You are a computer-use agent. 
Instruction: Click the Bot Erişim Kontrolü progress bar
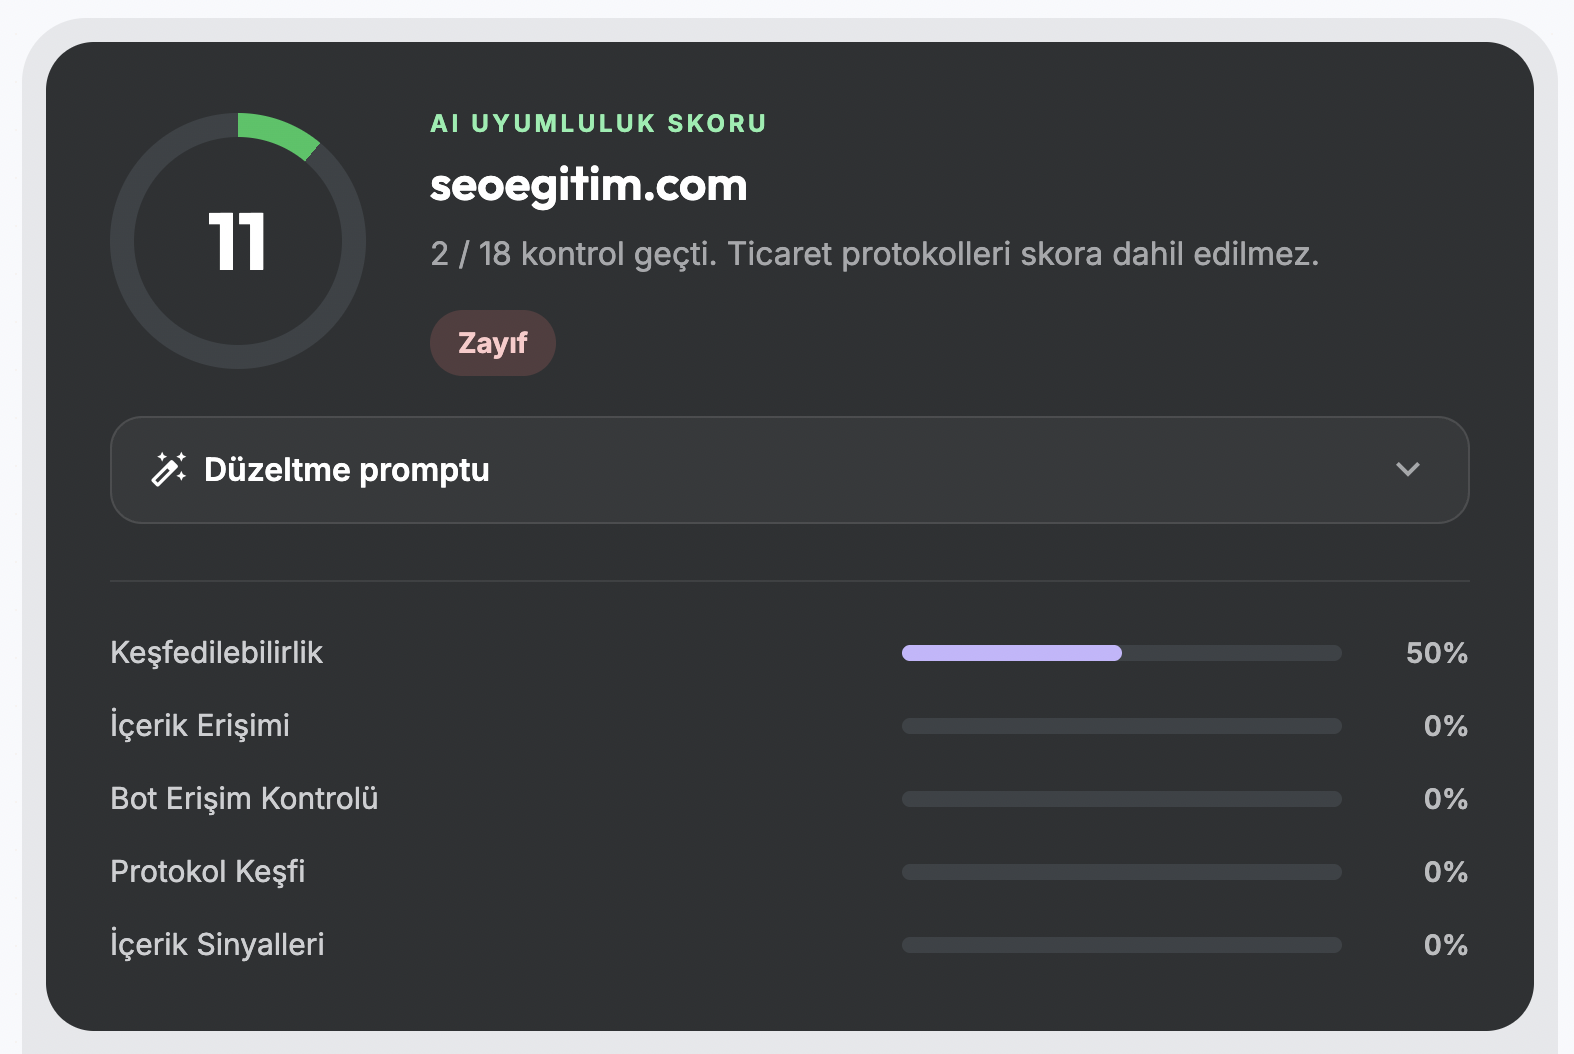[x=1122, y=799]
